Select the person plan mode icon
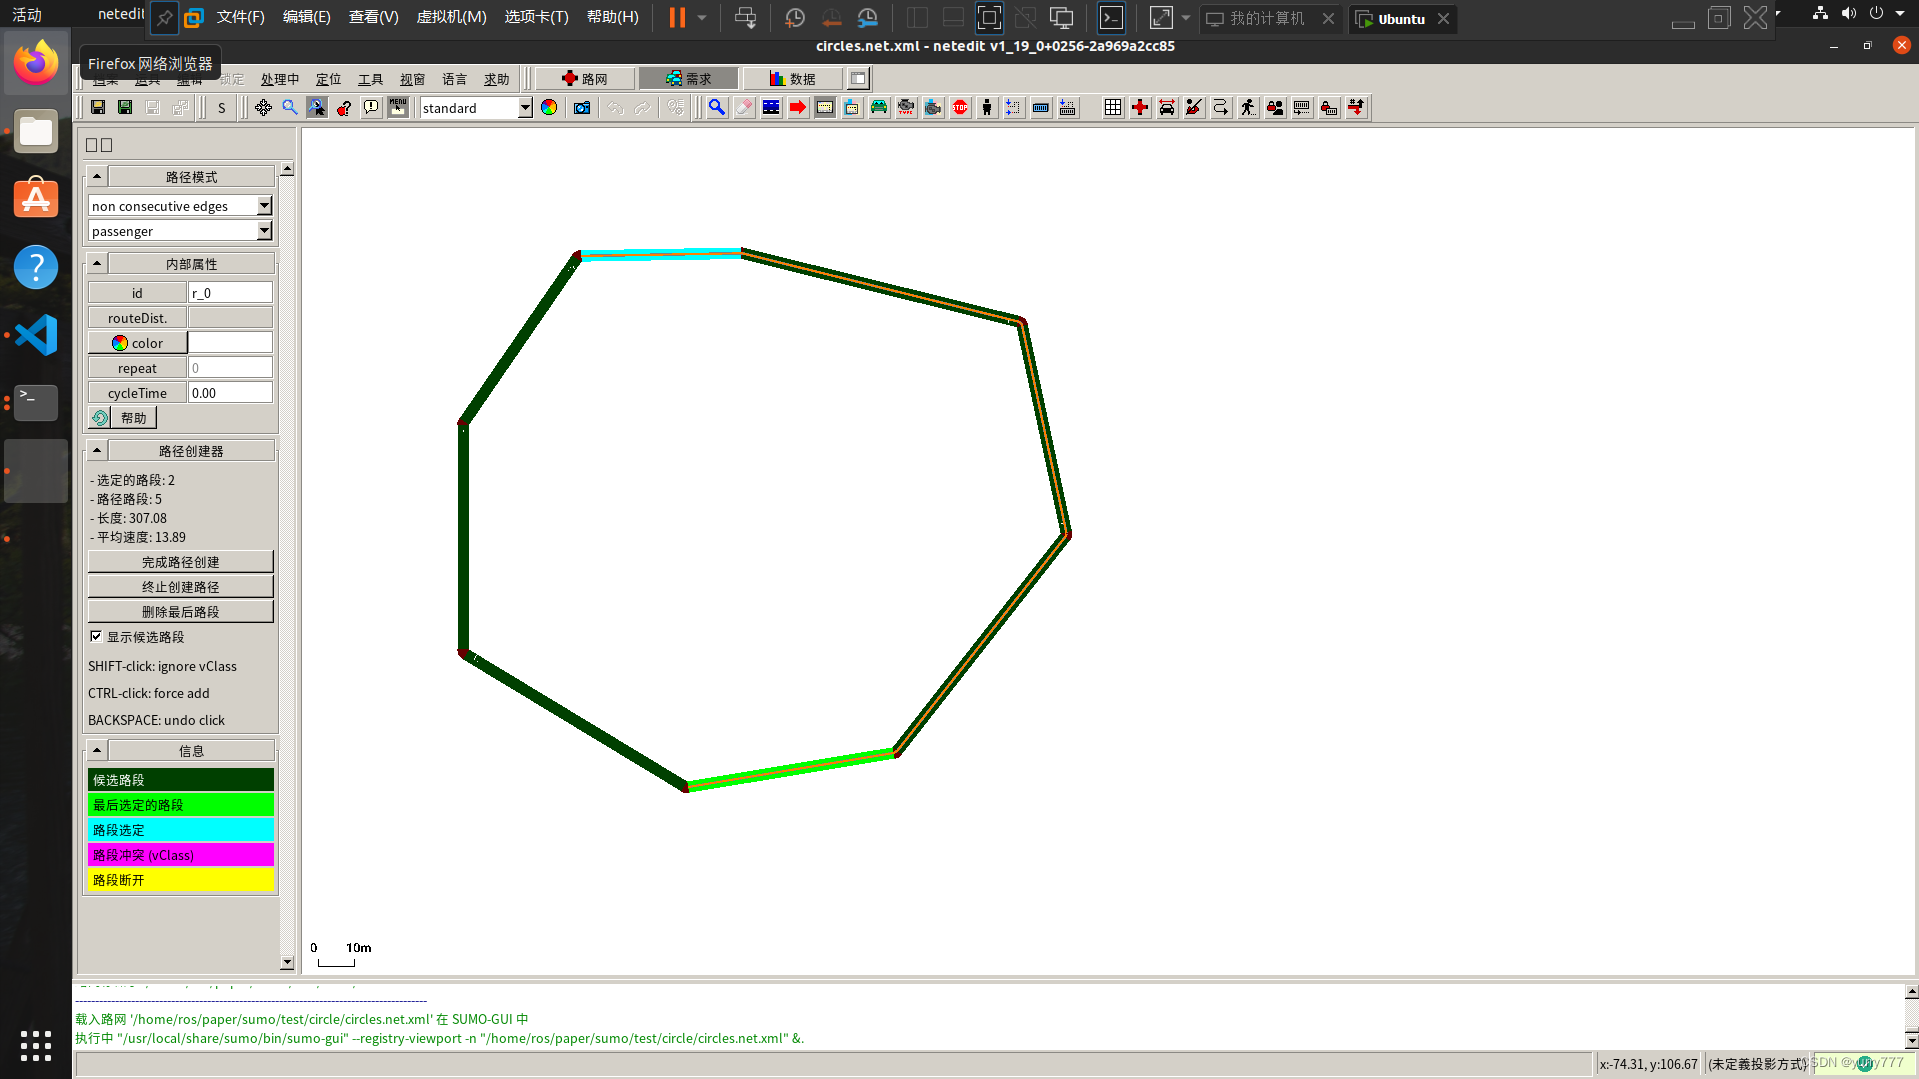 tap(1014, 108)
